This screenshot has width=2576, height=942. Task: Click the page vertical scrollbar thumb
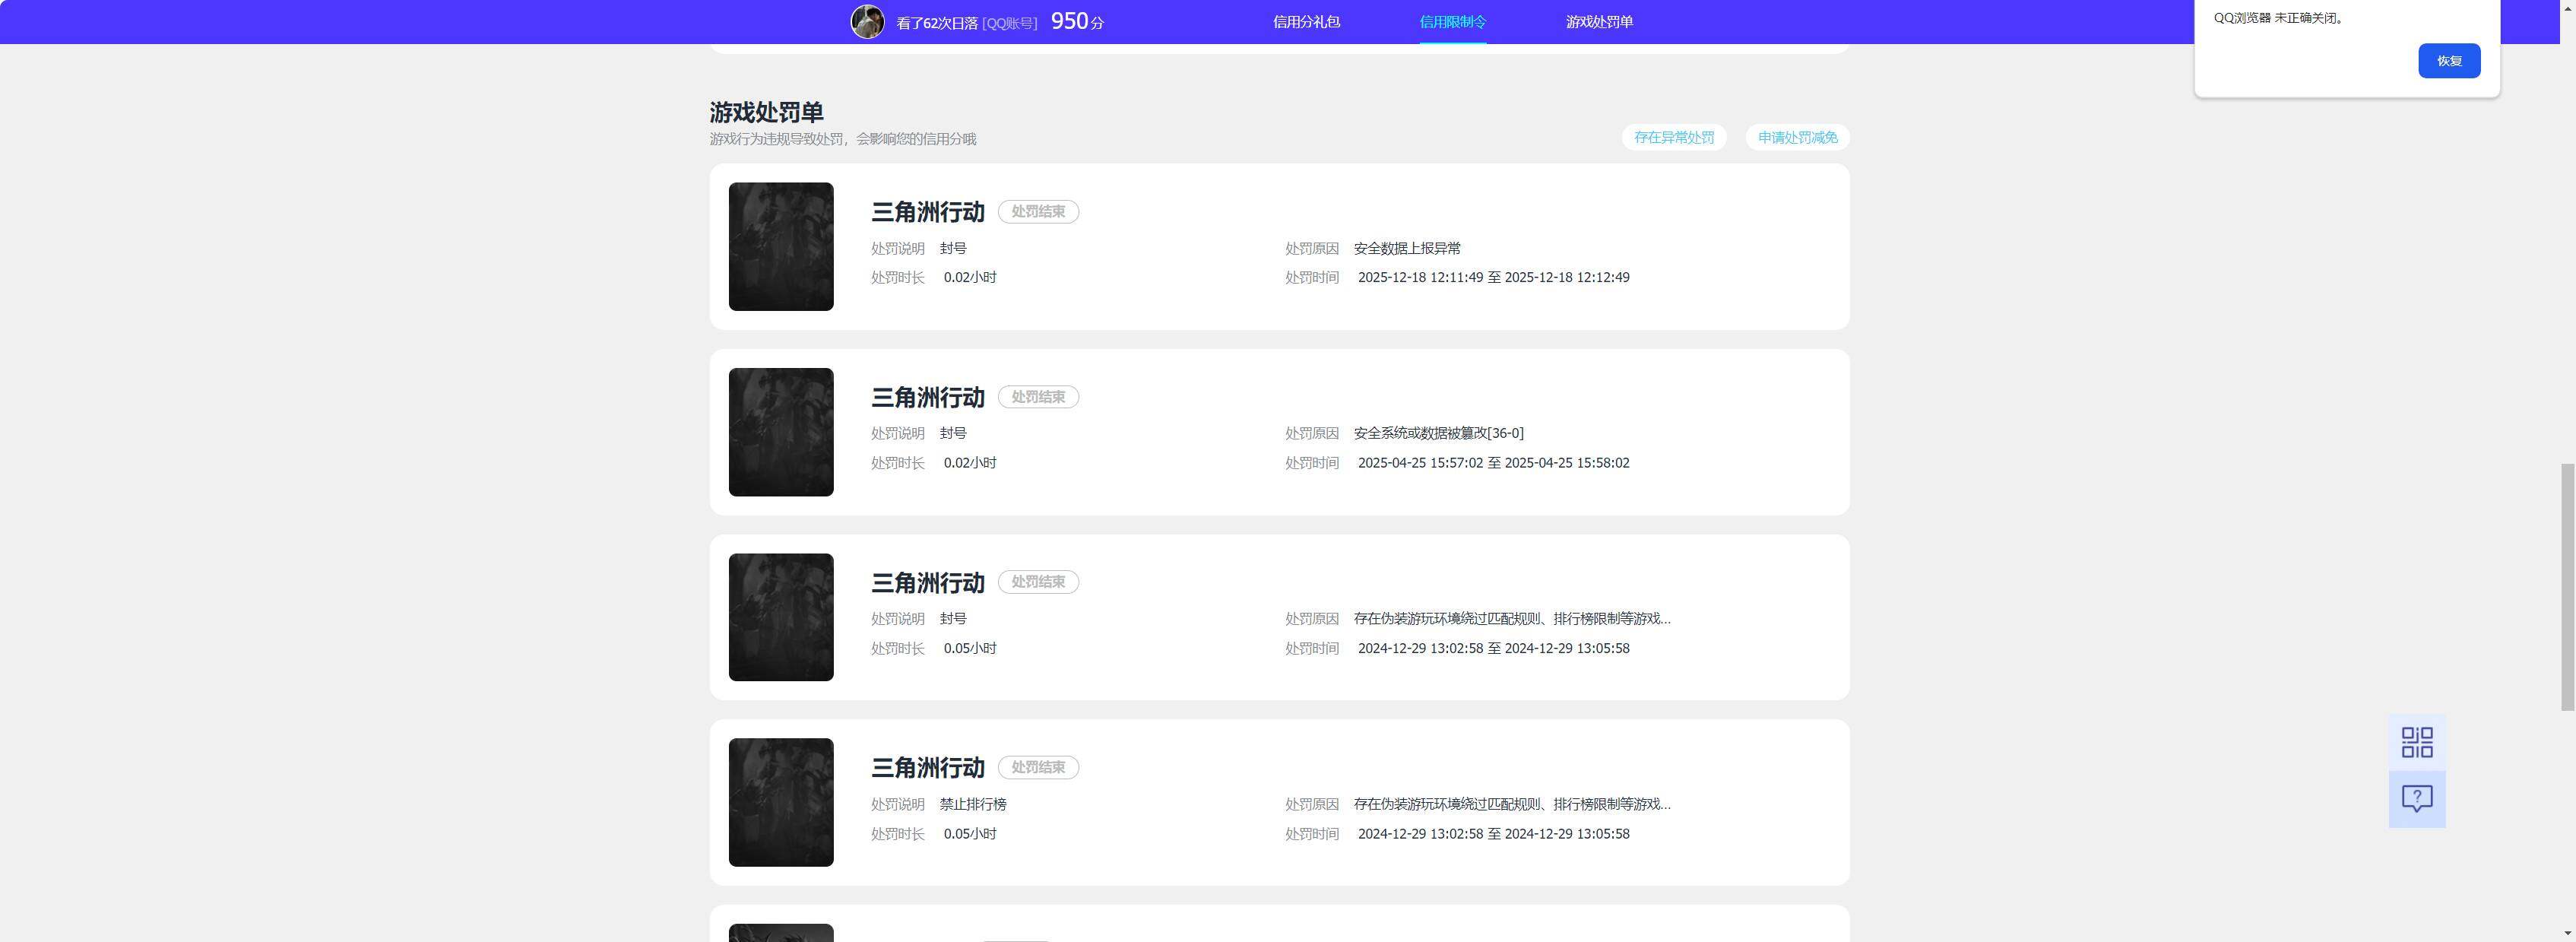(x=2567, y=587)
